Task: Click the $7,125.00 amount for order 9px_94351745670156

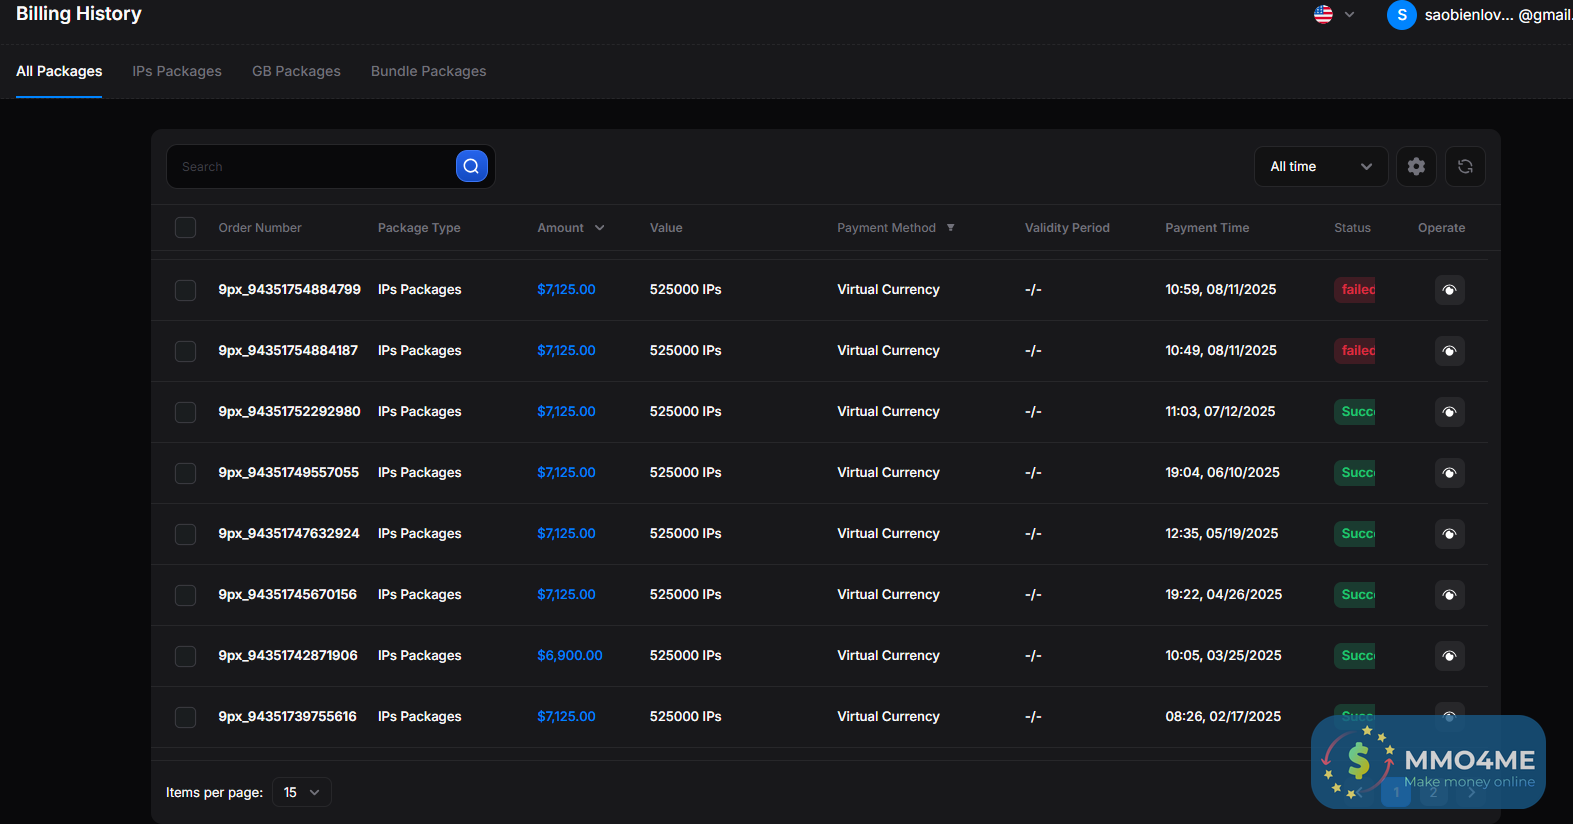Action: point(566,595)
